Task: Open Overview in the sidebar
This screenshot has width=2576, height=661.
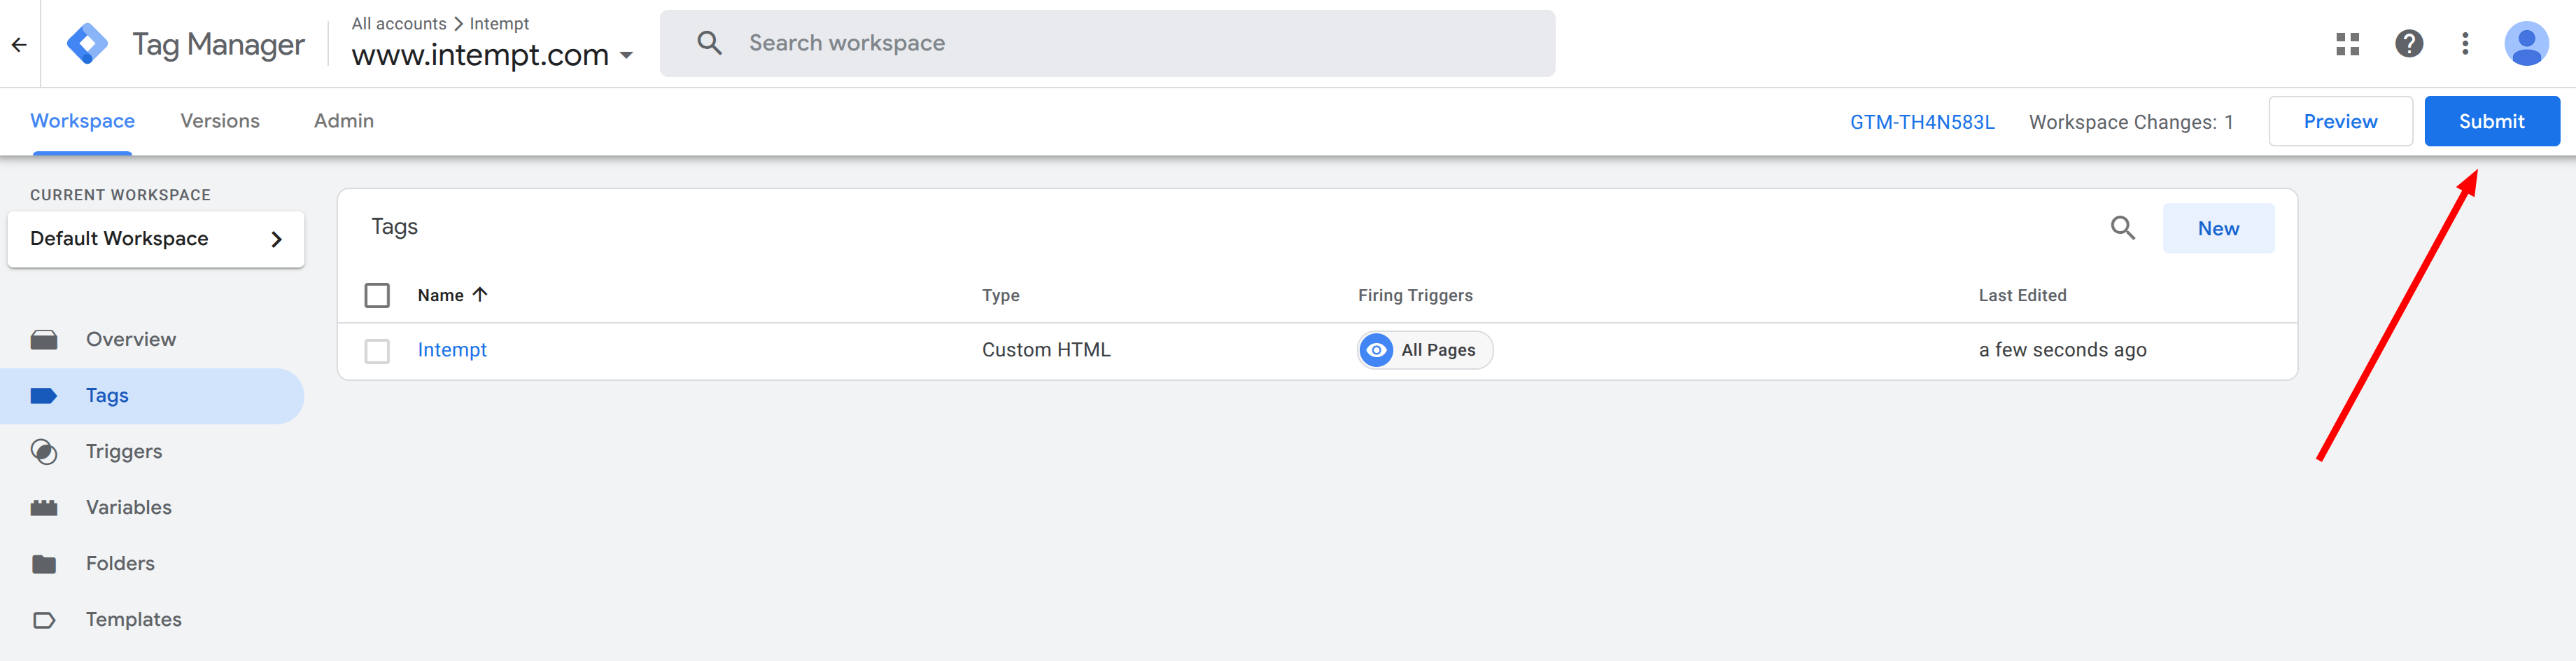Action: tap(131, 339)
